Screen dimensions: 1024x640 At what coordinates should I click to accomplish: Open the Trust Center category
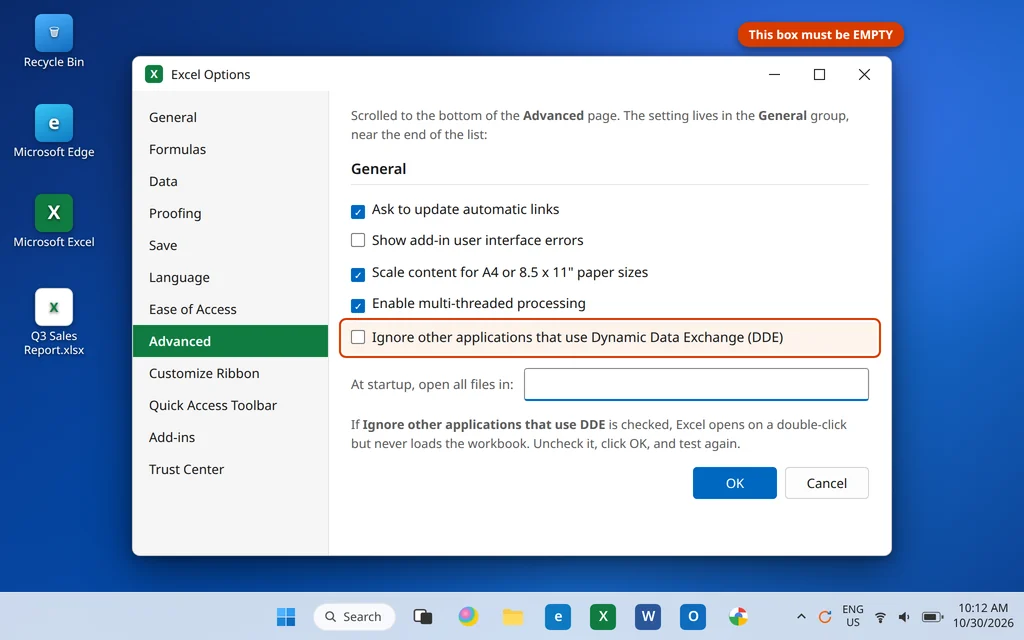coord(230,470)
